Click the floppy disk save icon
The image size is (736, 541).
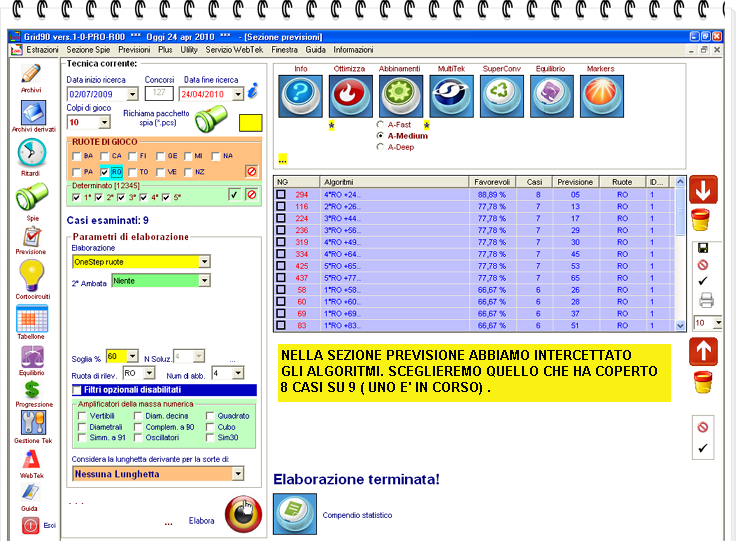[x=703, y=248]
